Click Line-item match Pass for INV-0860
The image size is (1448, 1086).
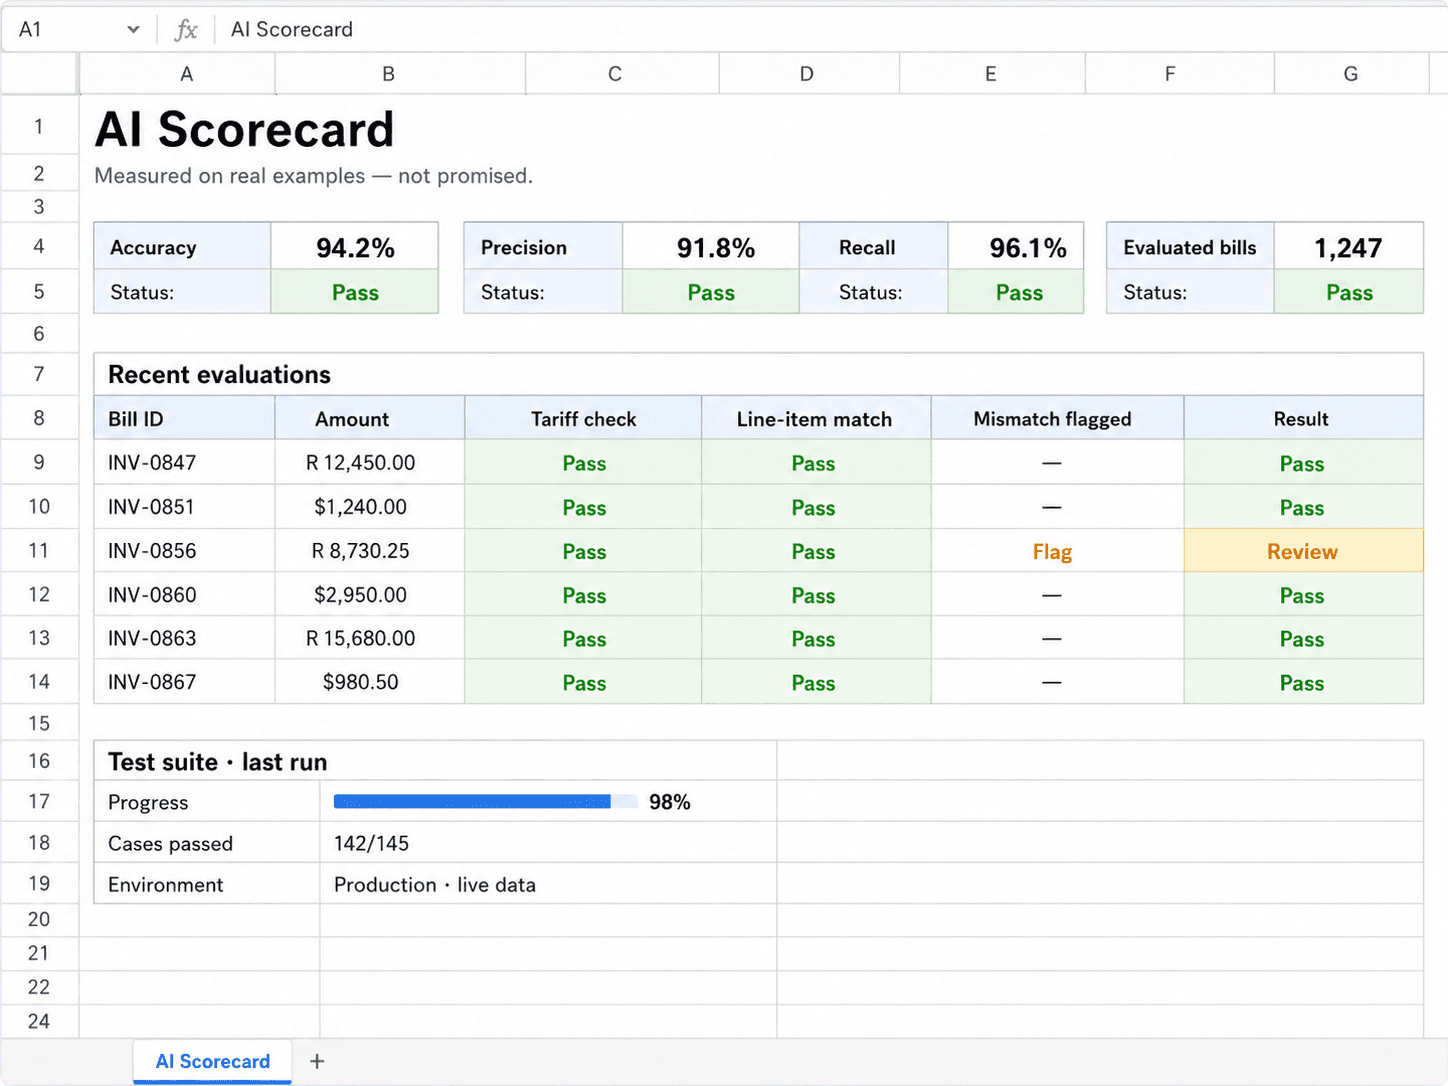pyautogui.click(x=816, y=595)
